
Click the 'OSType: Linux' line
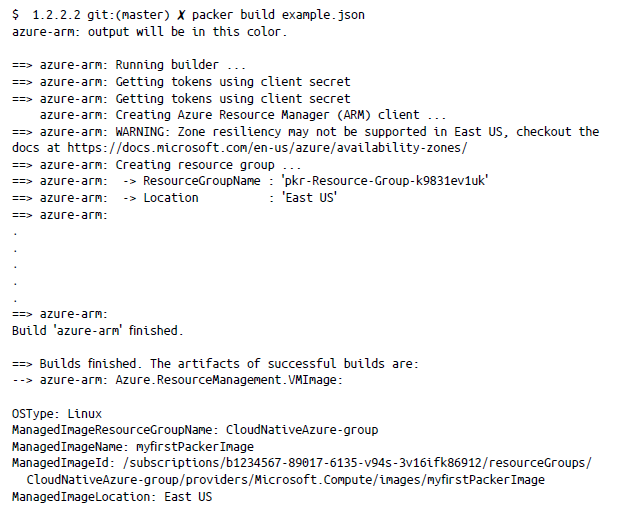point(57,413)
